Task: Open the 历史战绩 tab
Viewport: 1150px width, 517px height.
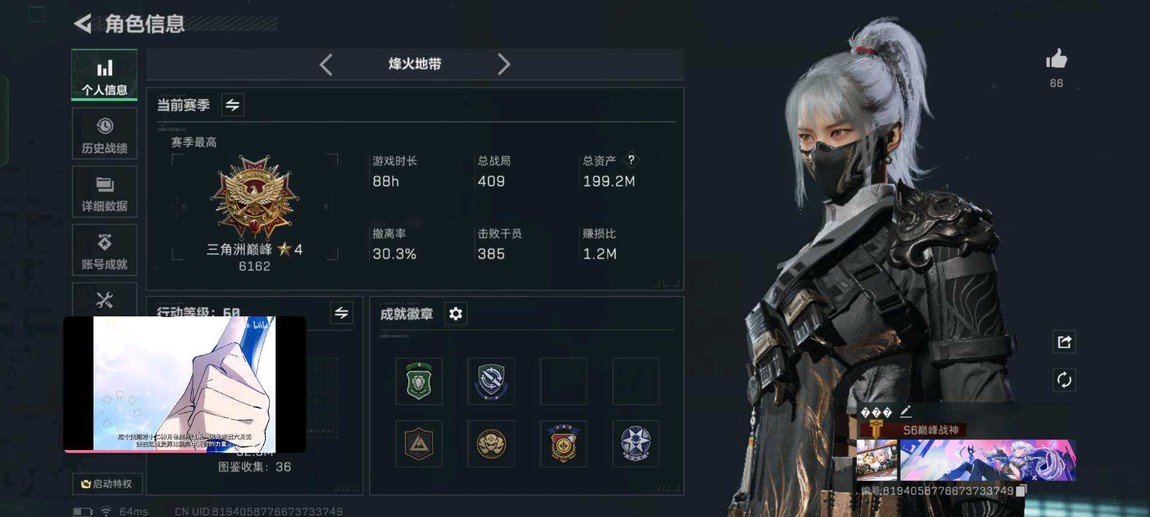Action: click(104, 134)
